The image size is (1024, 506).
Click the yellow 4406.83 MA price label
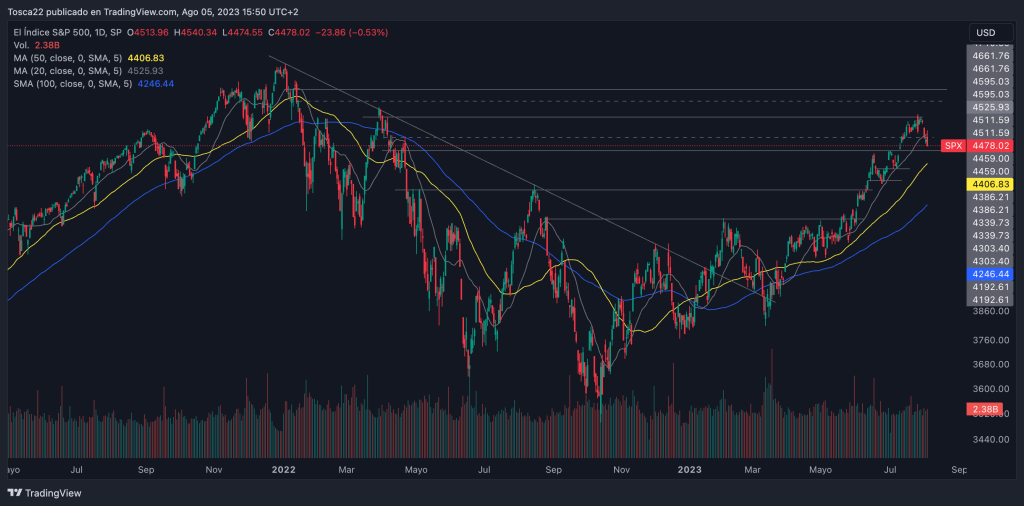[990, 185]
